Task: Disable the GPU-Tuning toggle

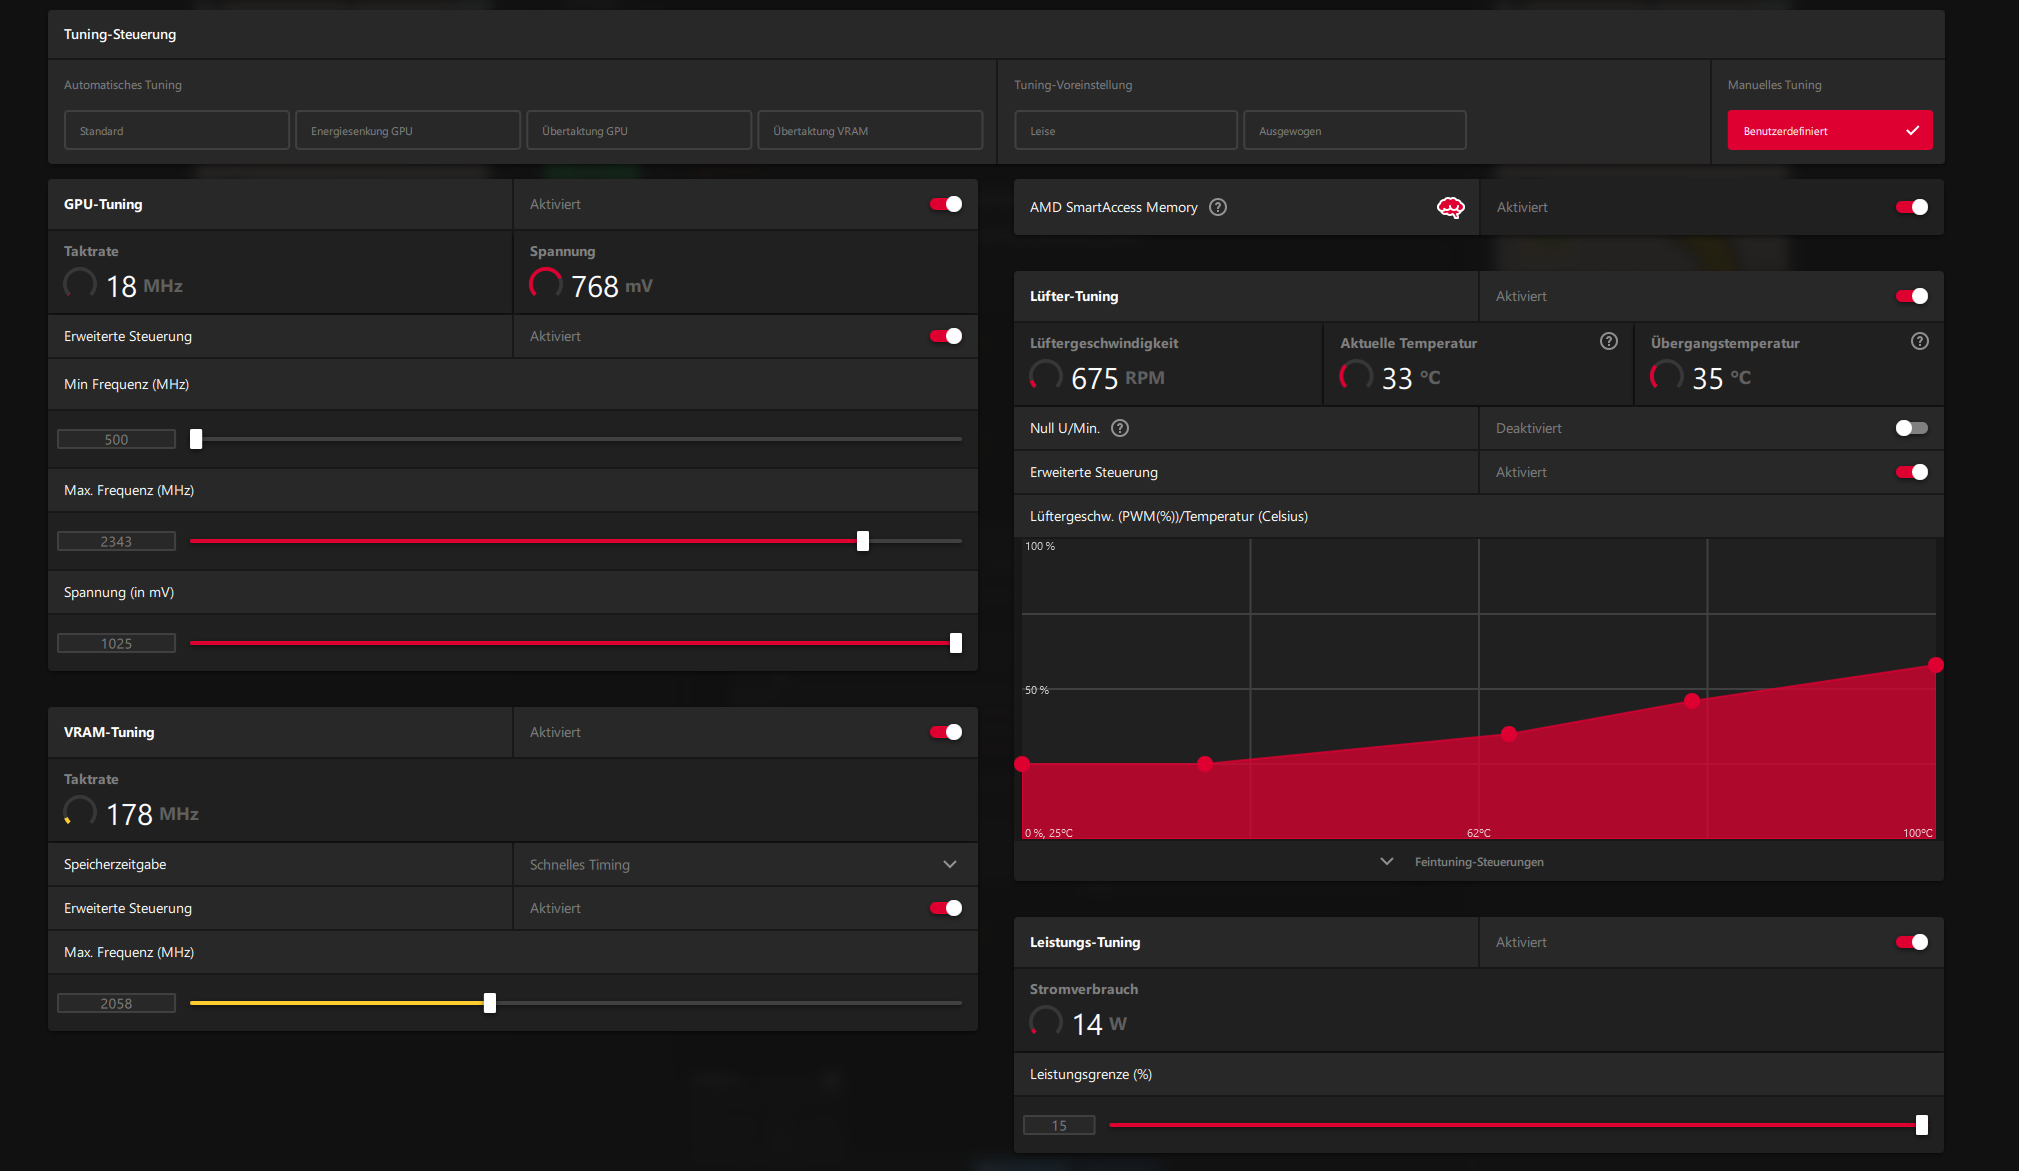Action: tap(945, 204)
